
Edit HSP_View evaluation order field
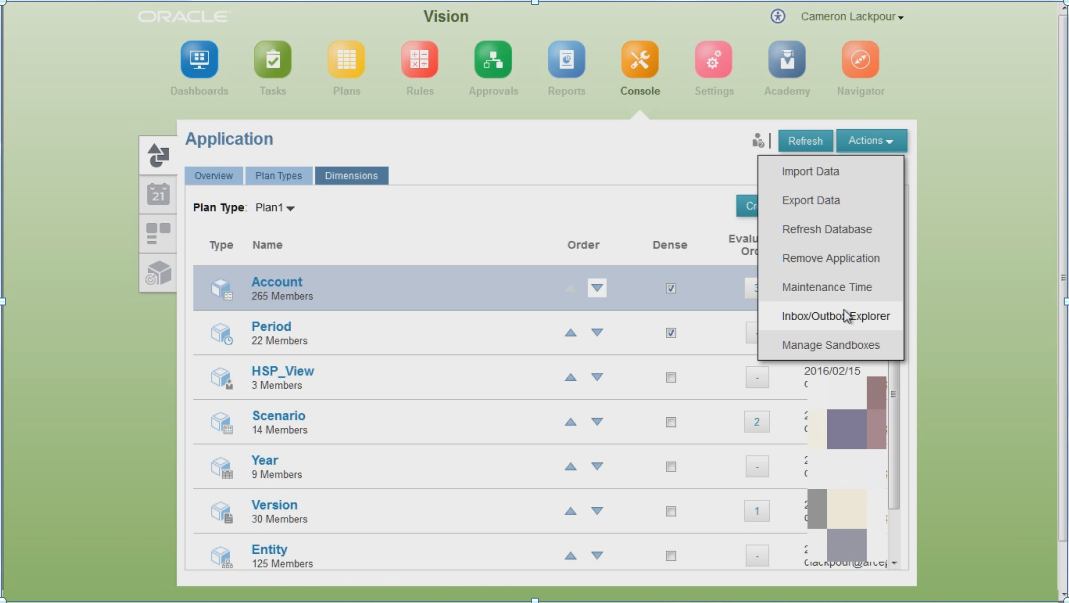[757, 377]
